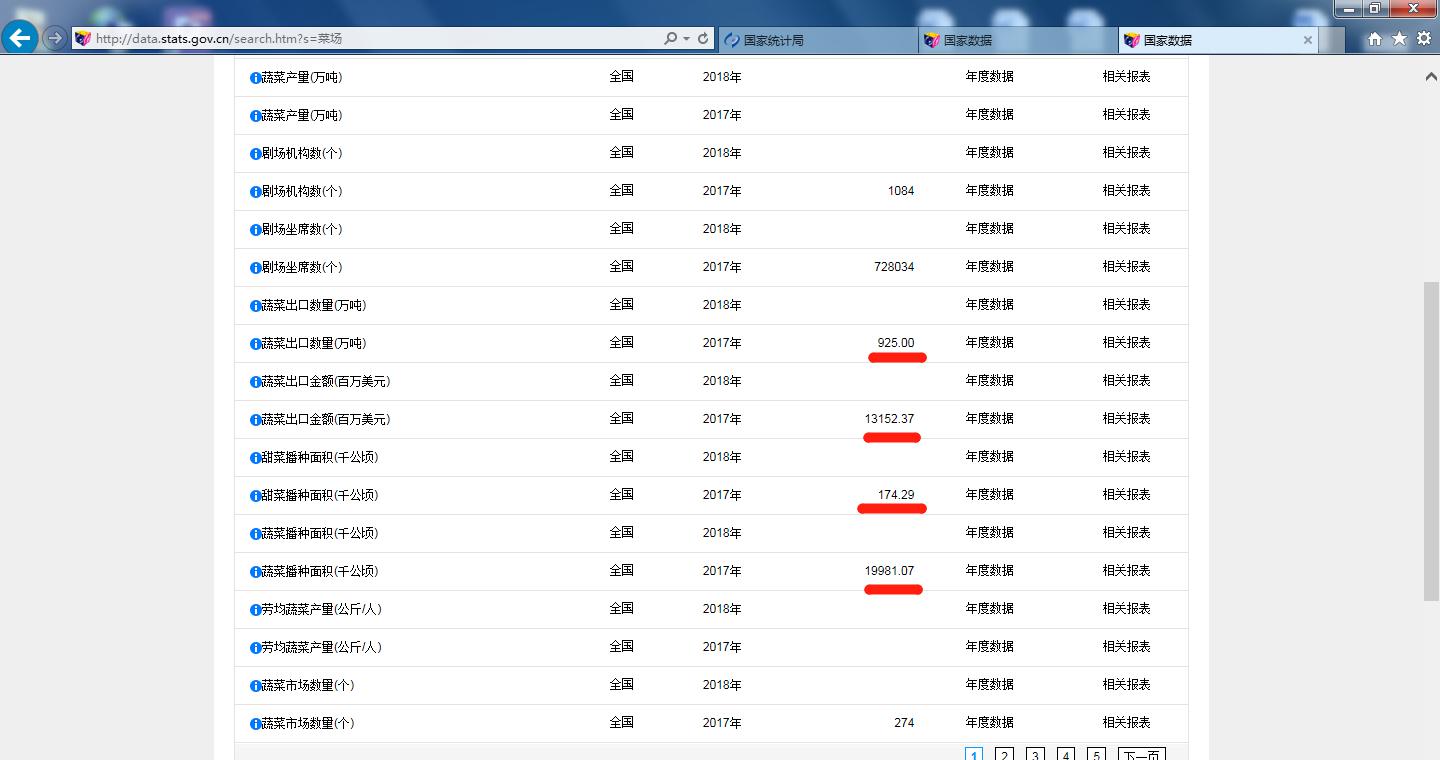This screenshot has height=760, width=1440.
Task: Close the active 国家数据 tab
Action: pyautogui.click(x=1307, y=40)
